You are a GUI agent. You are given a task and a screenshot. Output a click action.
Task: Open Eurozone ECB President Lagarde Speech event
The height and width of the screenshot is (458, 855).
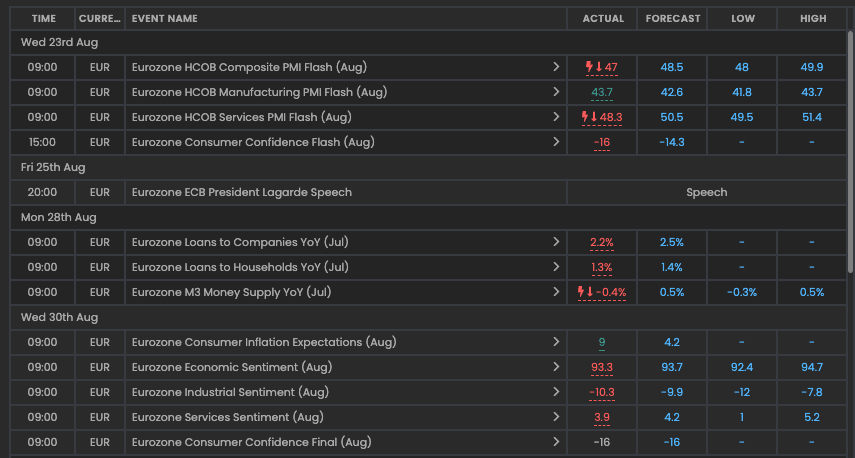coord(242,192)
